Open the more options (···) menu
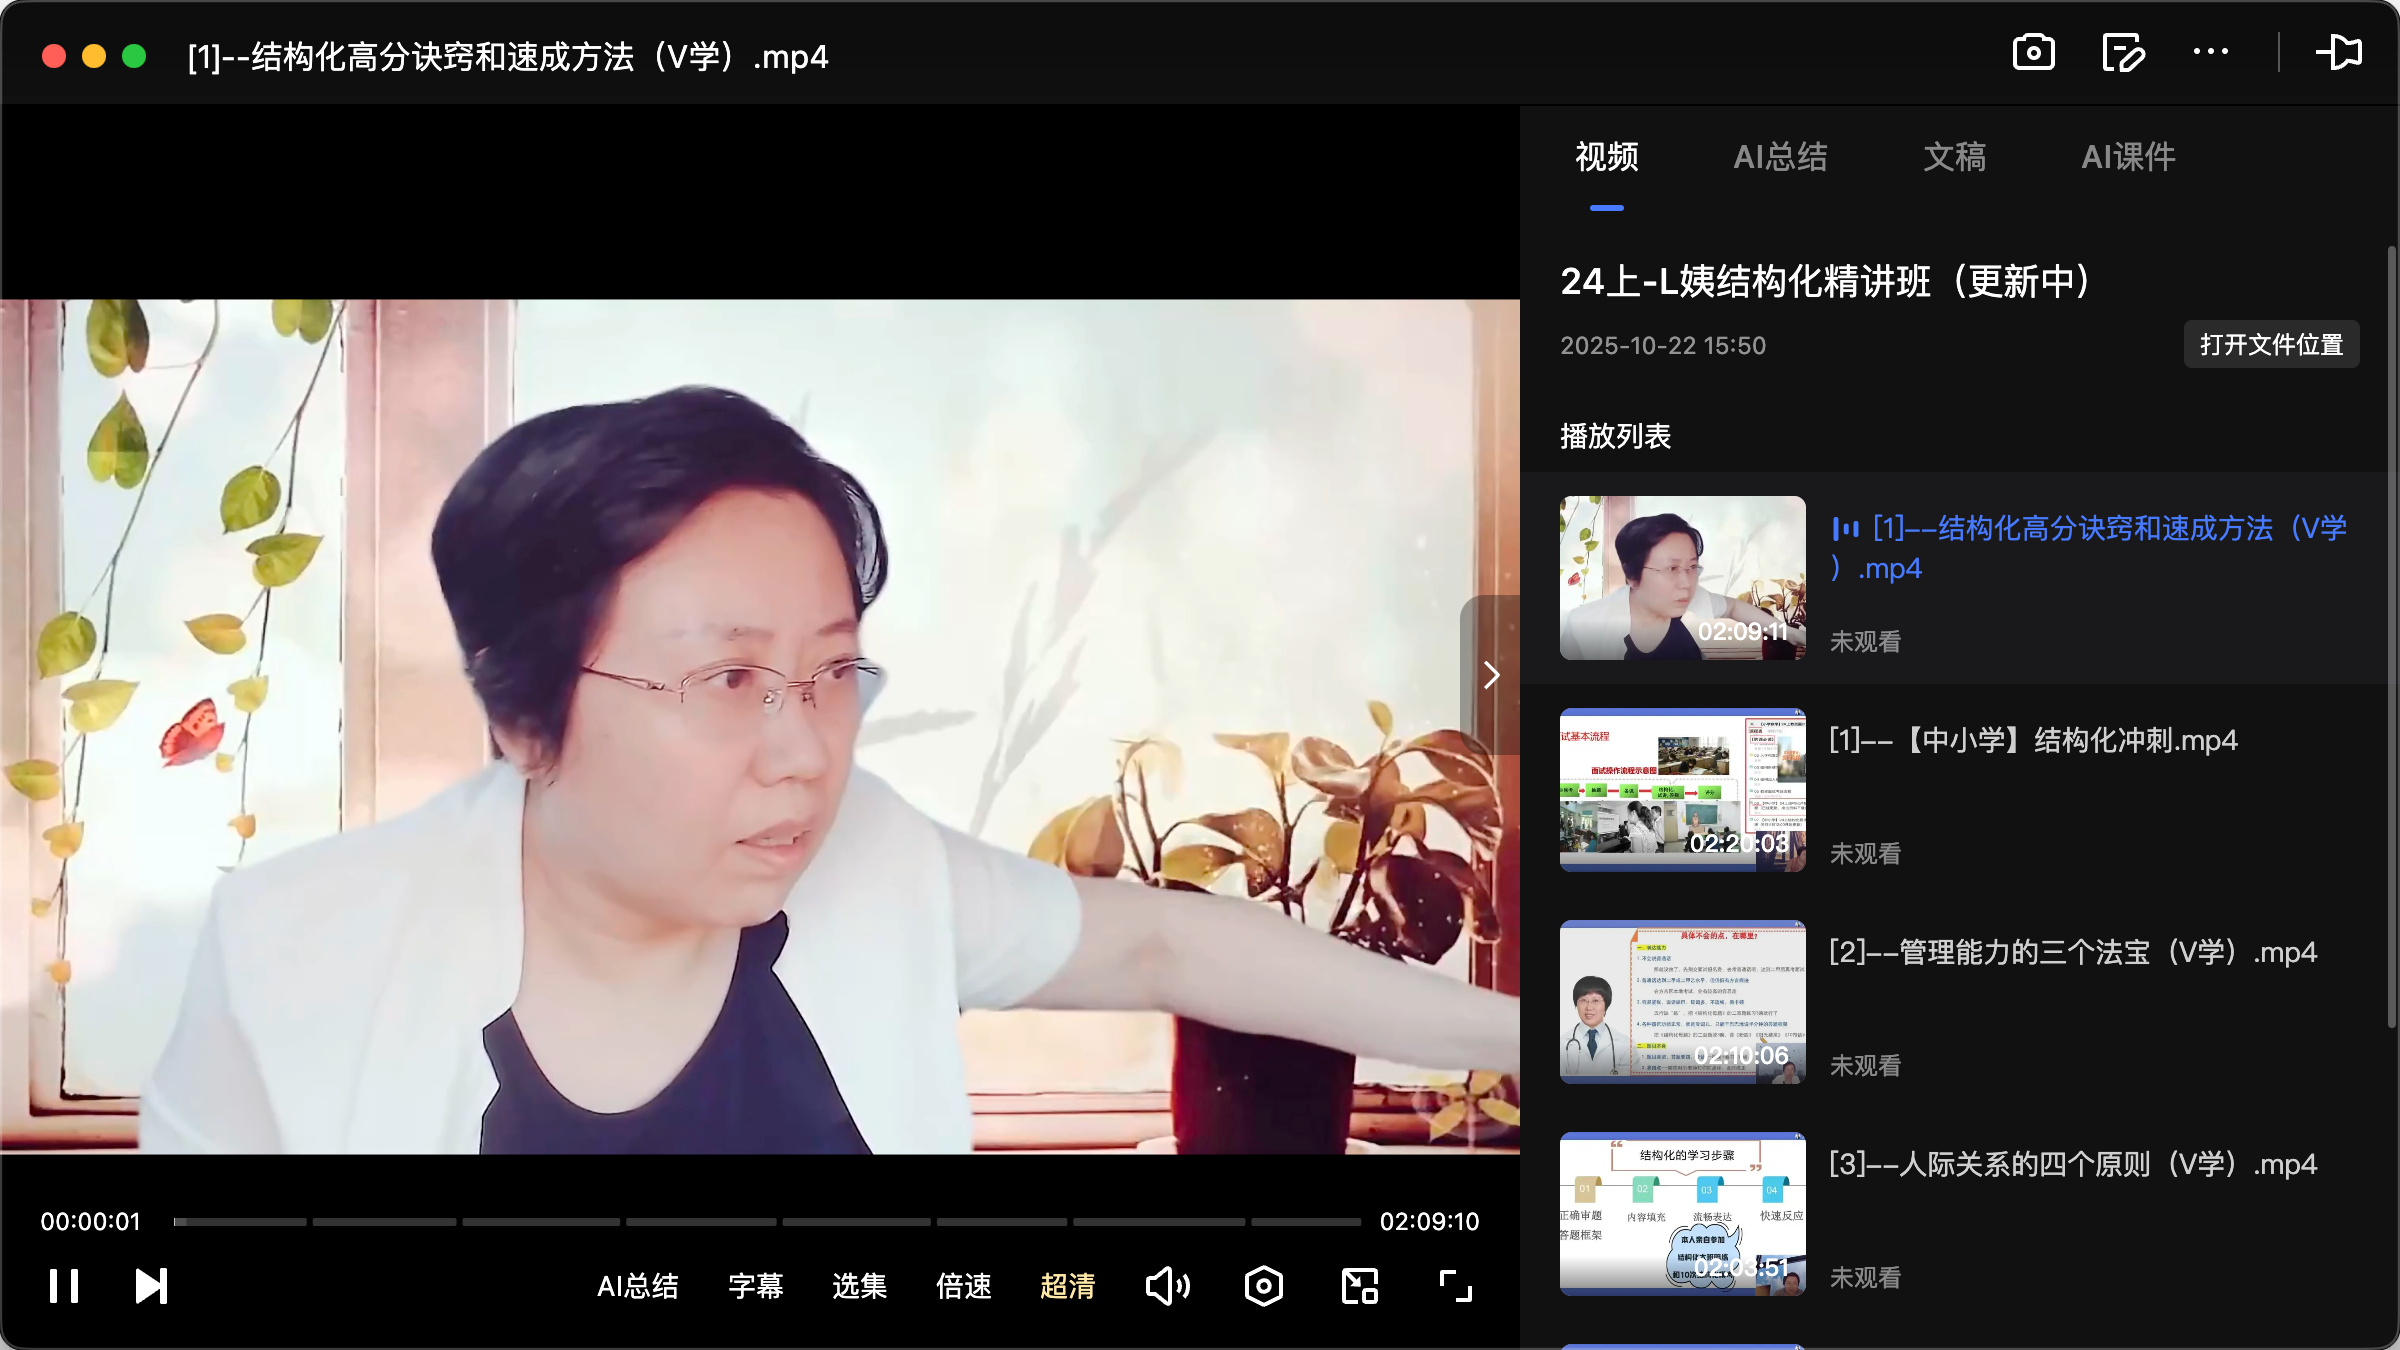The height and width of the screenshot is (1350, 2400). click(x=2212, y=52)
